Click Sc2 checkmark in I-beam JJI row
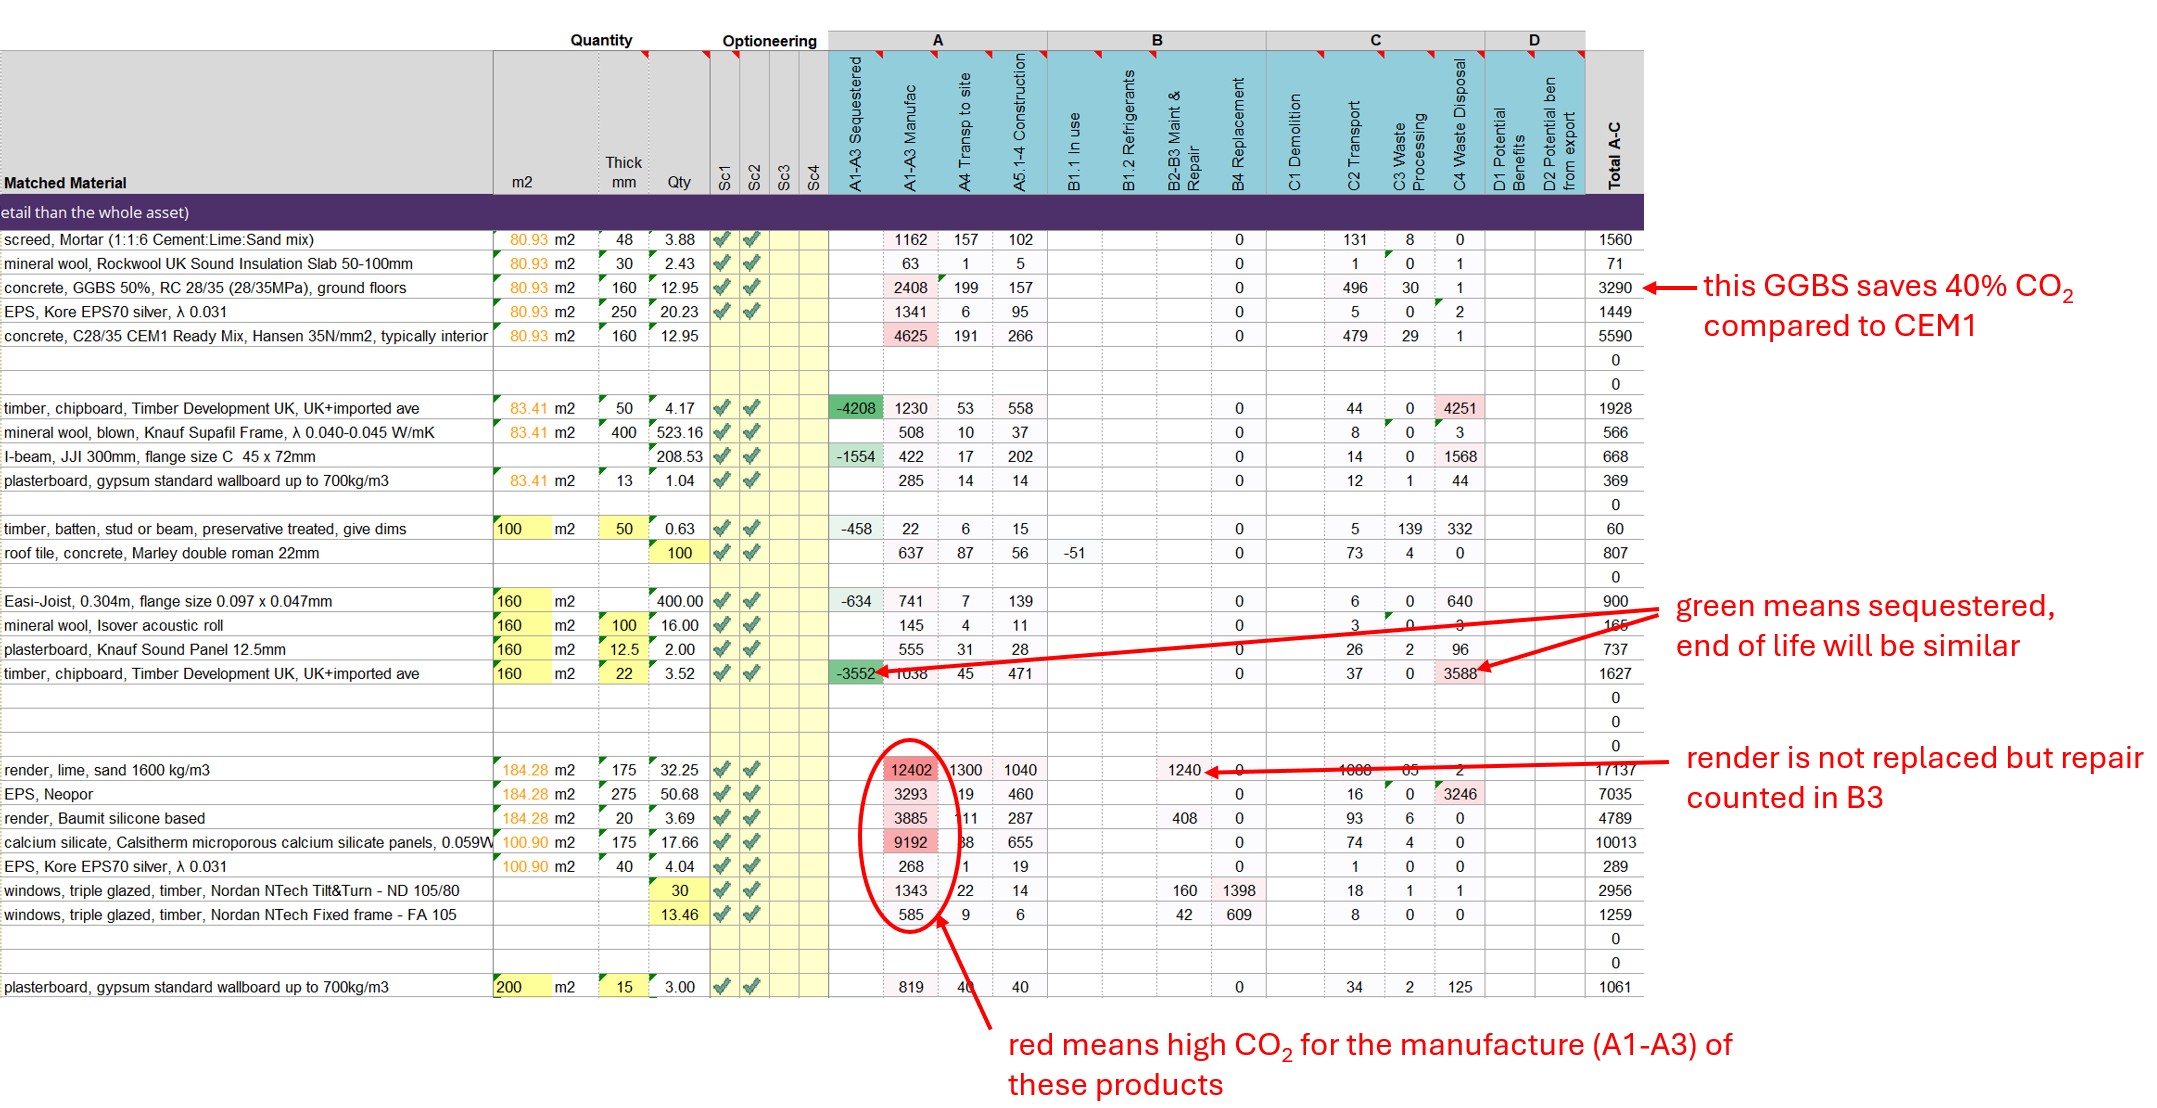2157x1108 pixels. [752, 456]
